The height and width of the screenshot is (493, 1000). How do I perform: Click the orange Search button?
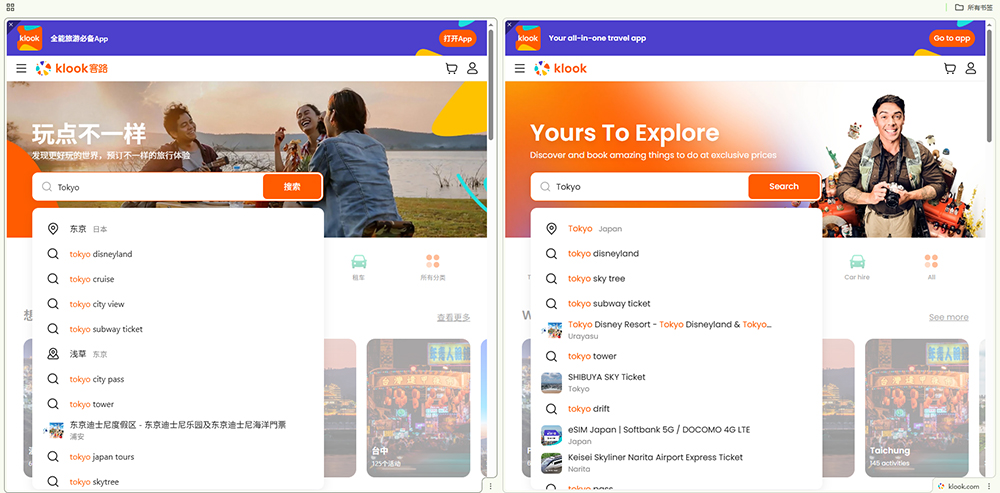[x=784, y=187]
